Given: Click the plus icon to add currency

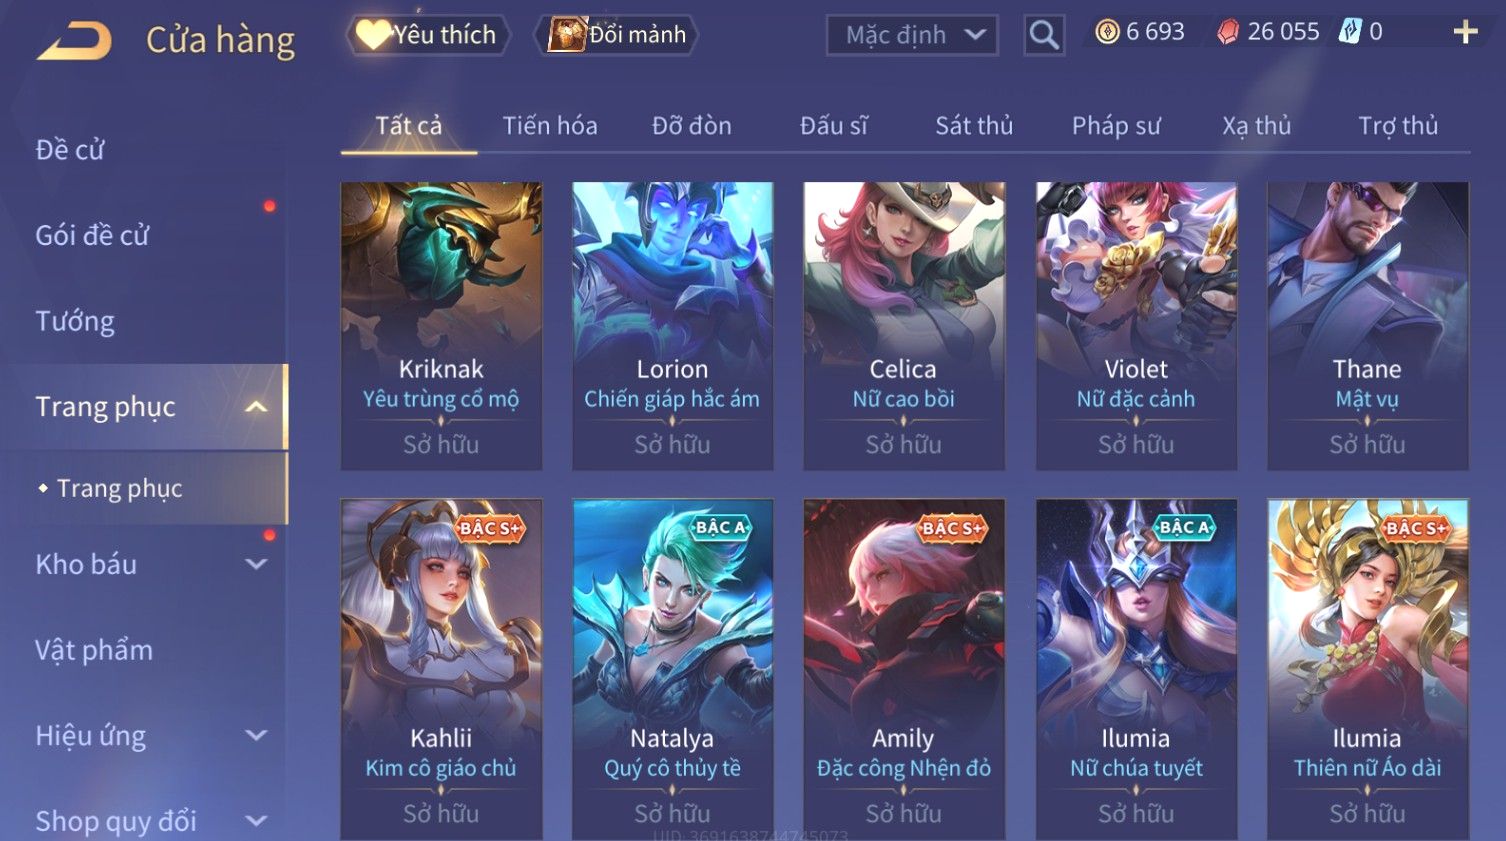Looking at the screenshot, I should [1465, 33].
